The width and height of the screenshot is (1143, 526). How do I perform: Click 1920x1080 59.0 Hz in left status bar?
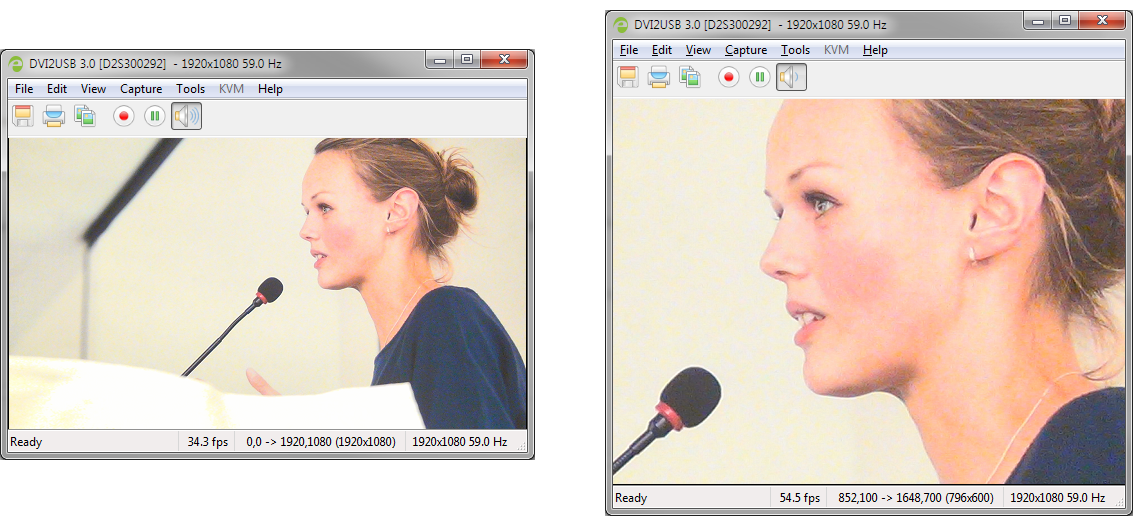pyautogui.click(x=459, y=441)
